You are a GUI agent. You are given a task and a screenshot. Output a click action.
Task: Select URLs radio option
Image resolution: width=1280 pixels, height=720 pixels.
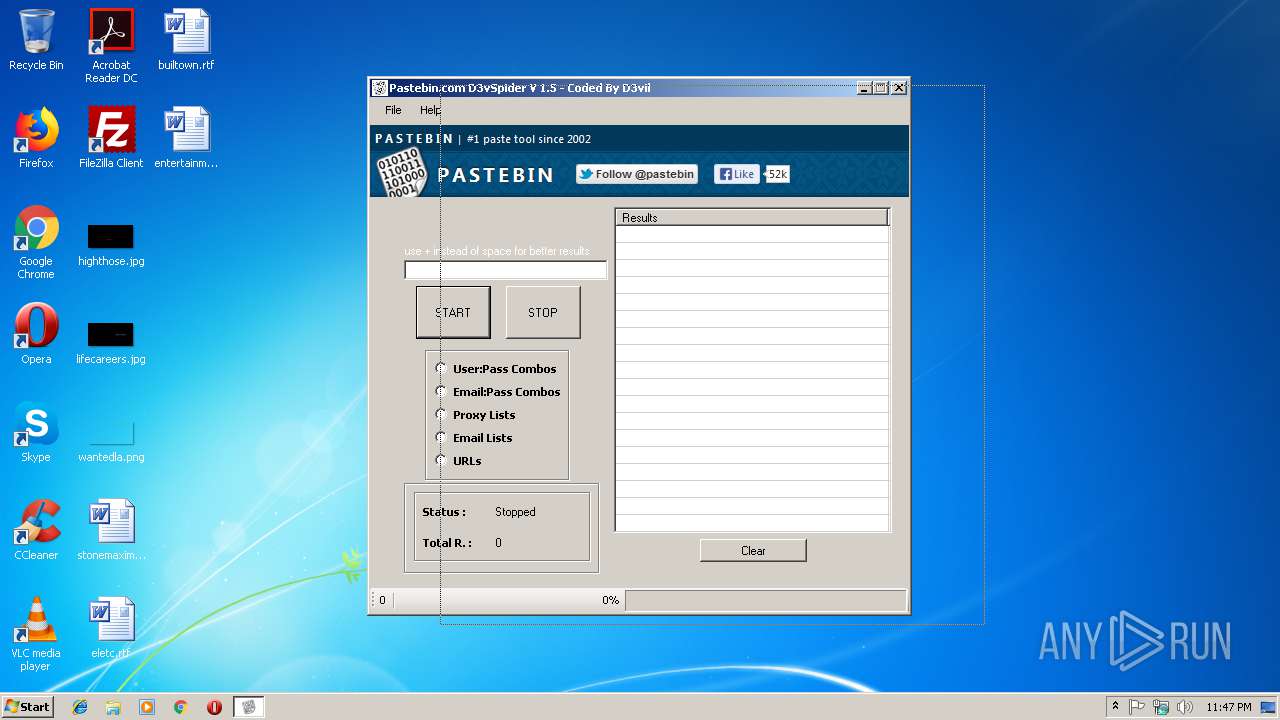coord(459,461)
